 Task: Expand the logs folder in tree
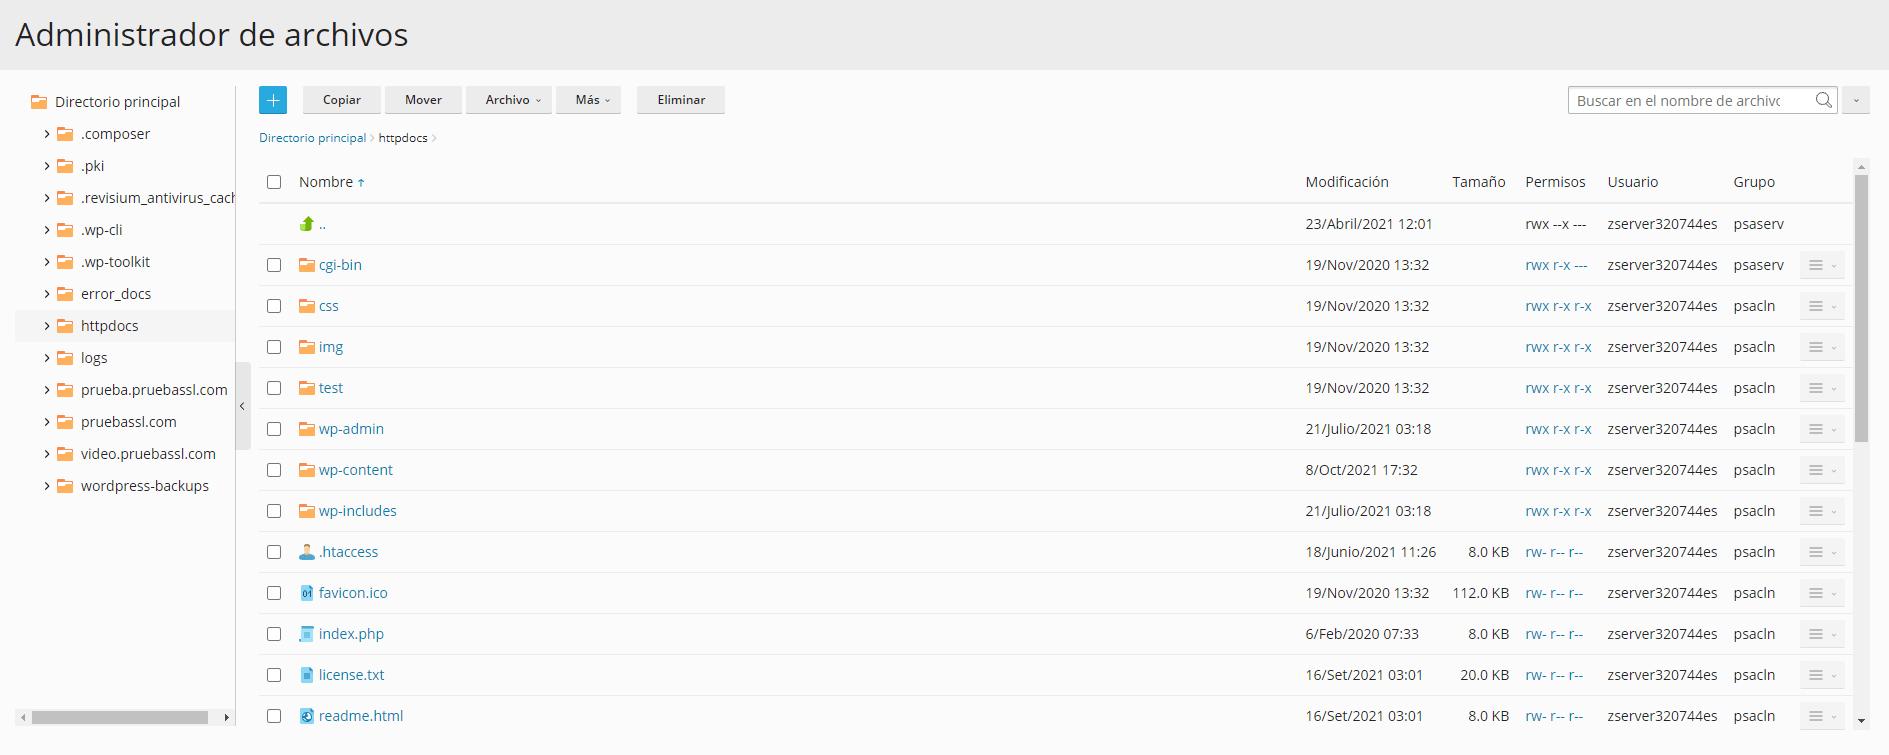(x=46, y=358)
